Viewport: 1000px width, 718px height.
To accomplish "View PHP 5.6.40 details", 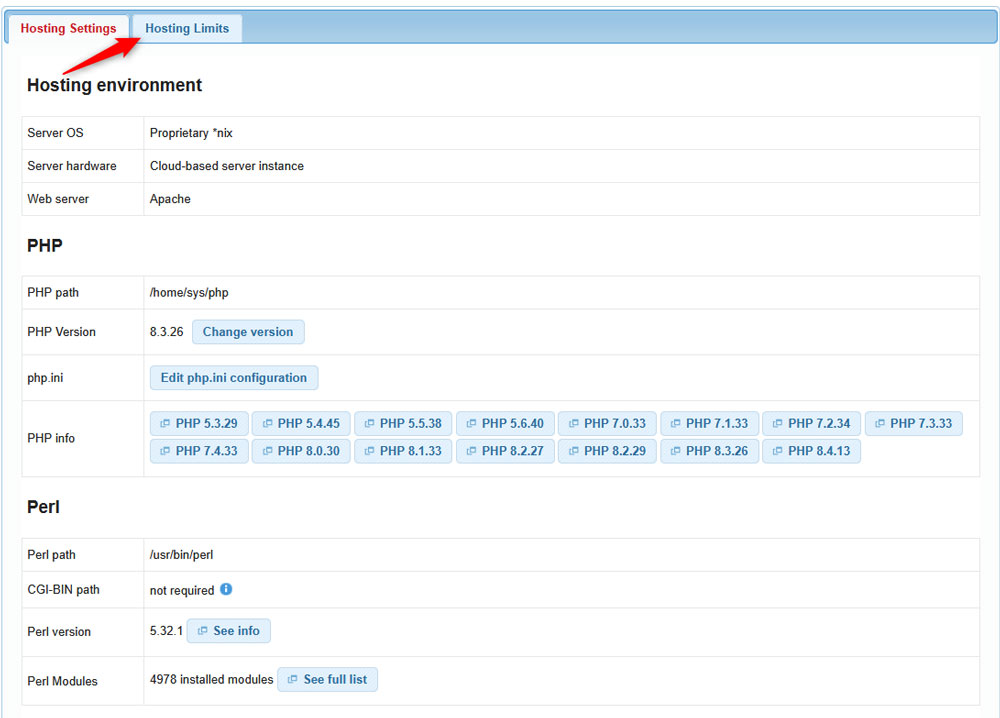I will click(505, 423).
